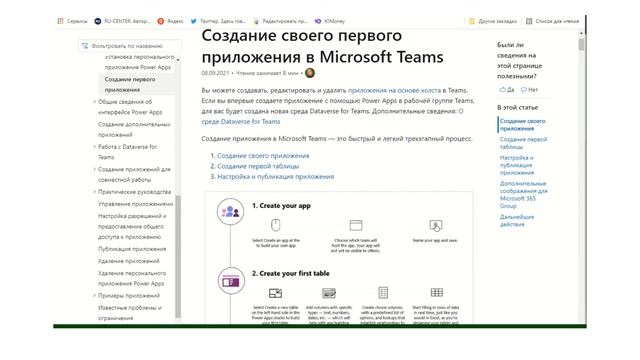Image resolution: width=640 pixels, height=360 pixels.
Task: Jump to Создание первой таблицы in article nav
Action: [x=523, y=143]
